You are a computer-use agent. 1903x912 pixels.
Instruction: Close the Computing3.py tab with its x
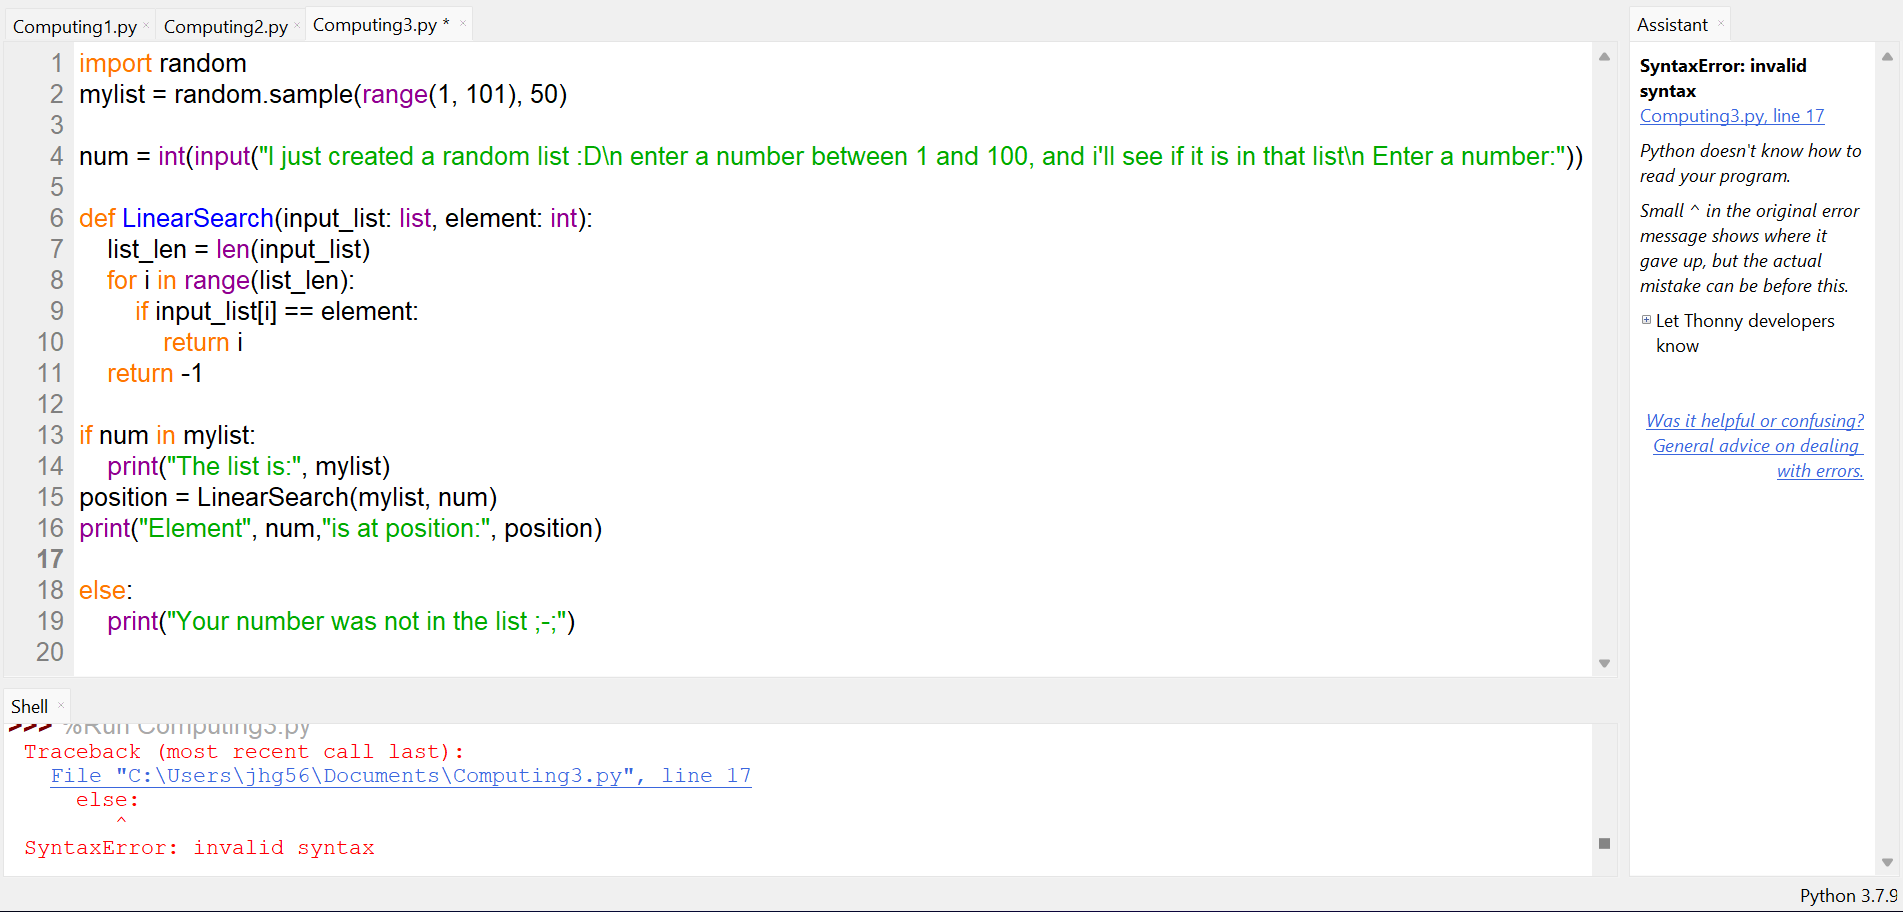coord(463,24)
